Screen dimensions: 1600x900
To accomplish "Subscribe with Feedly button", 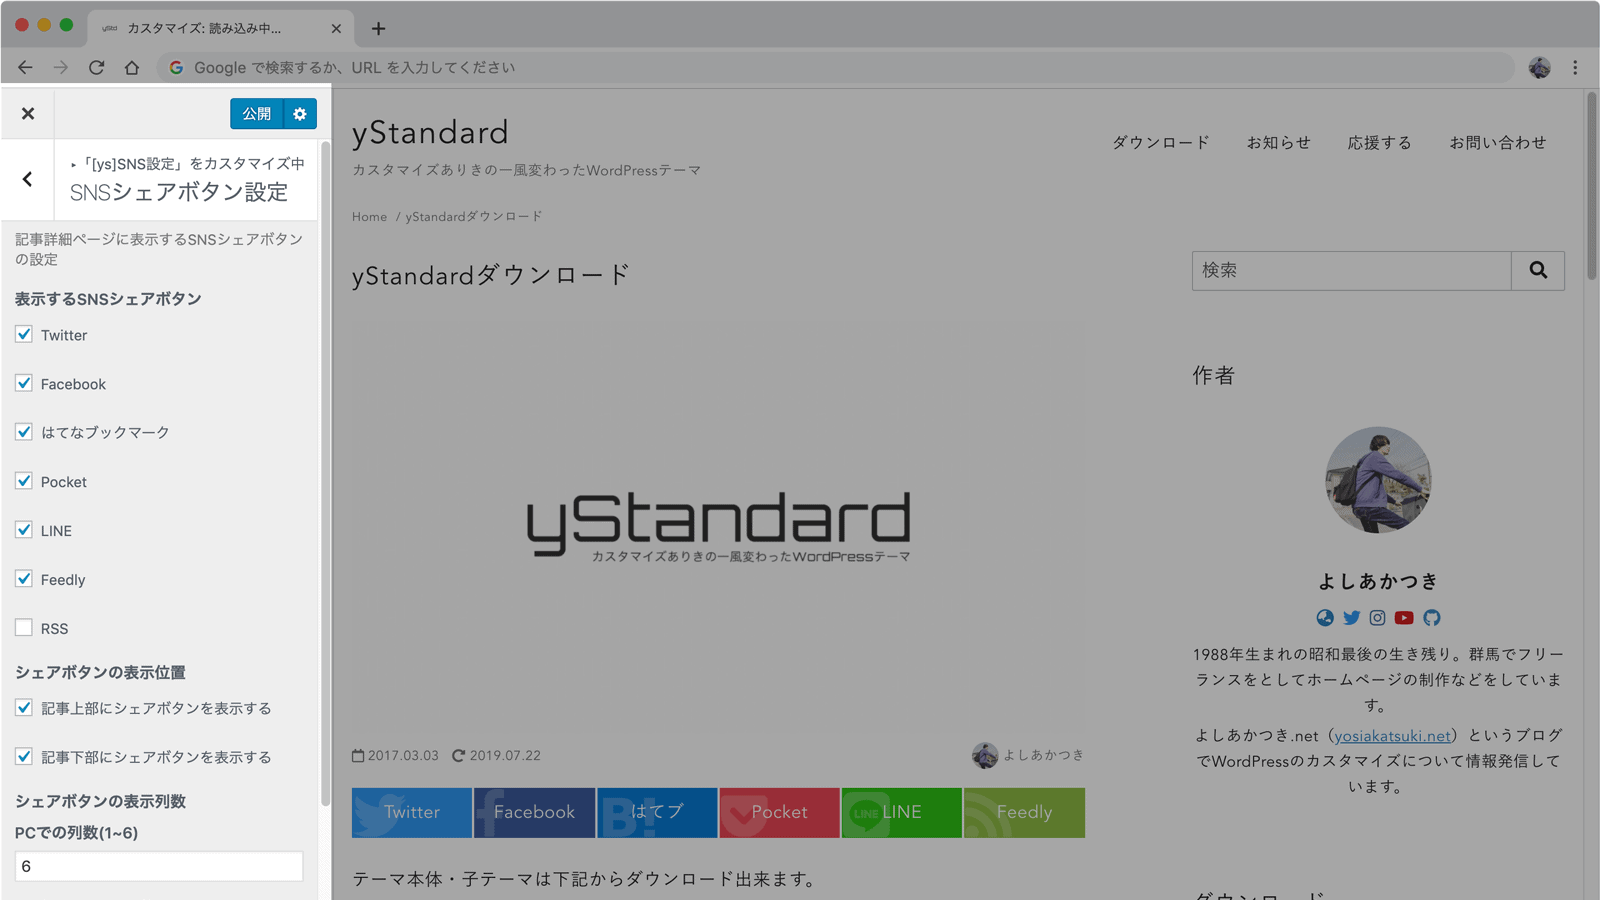I will click(x=1024, y=813).
